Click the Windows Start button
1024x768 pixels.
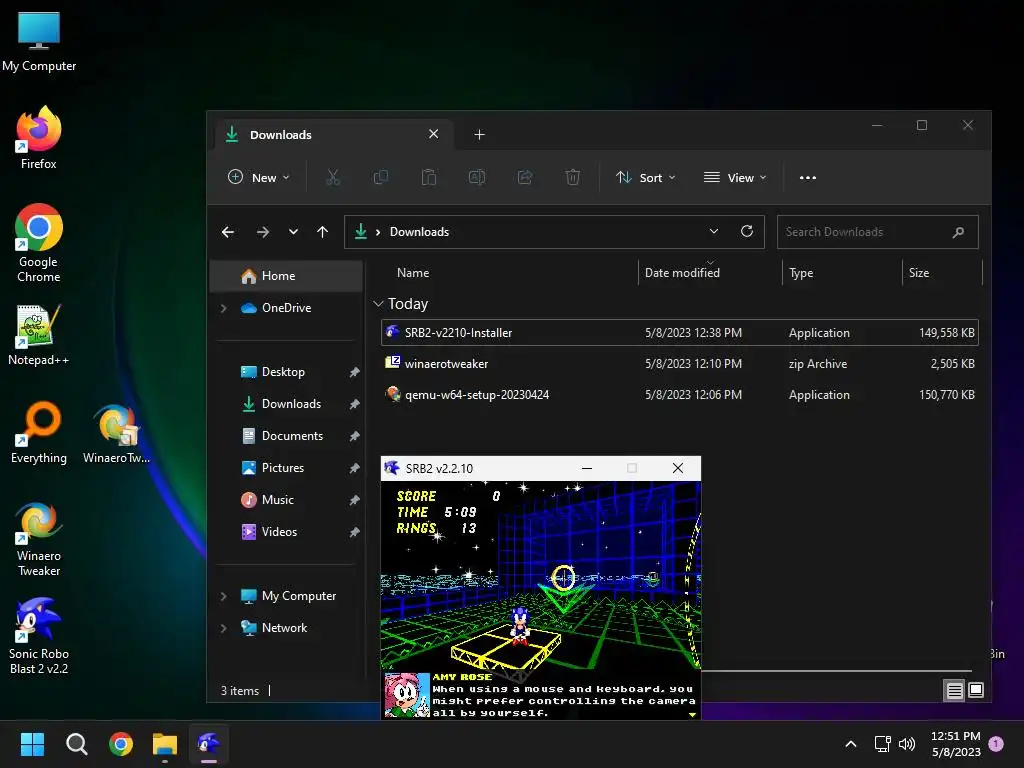pyautogui.click(x=32, y=744)
